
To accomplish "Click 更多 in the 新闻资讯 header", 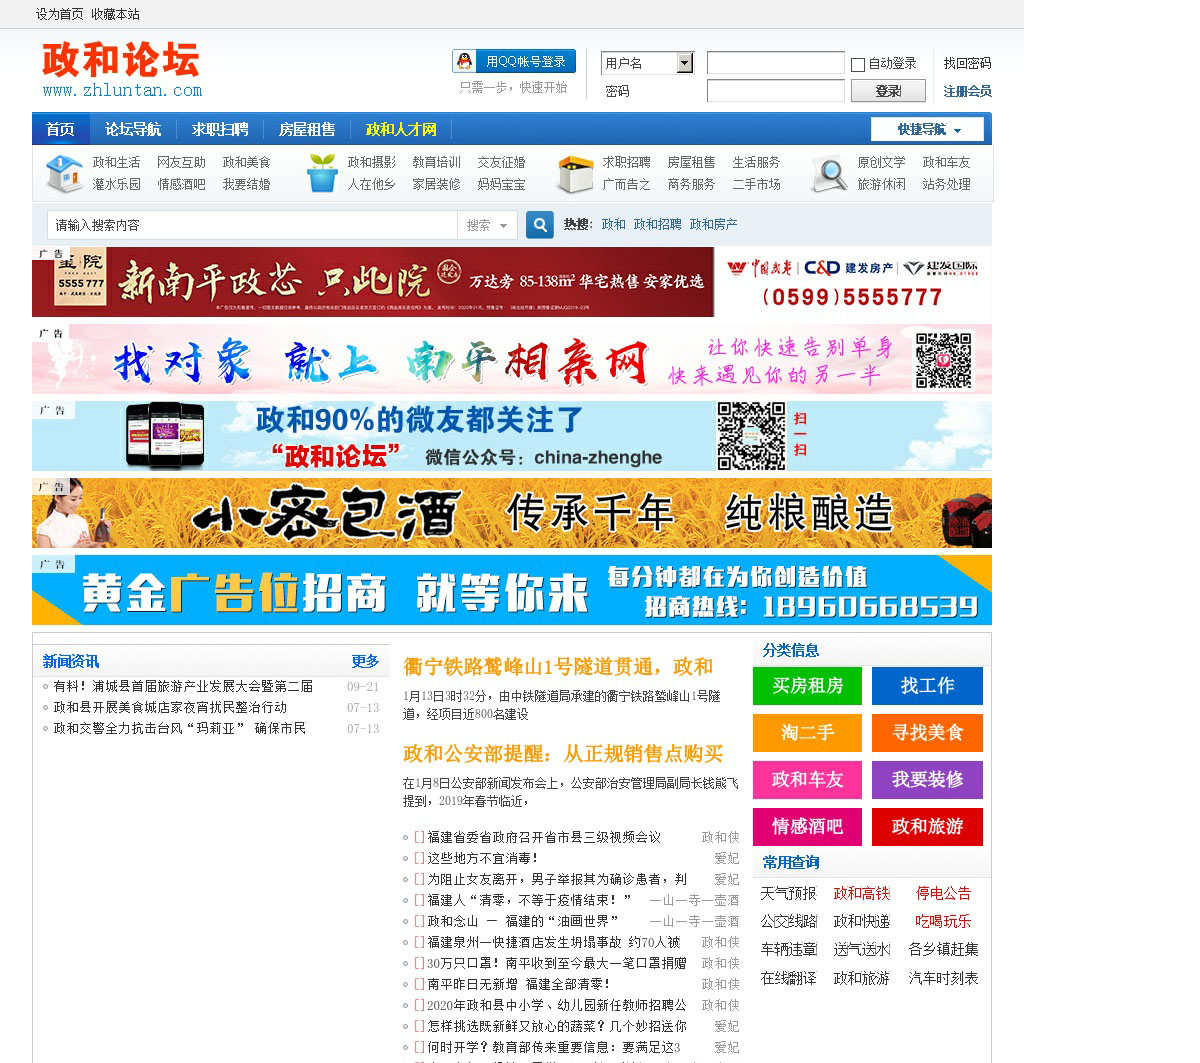I will coord(365,661).
